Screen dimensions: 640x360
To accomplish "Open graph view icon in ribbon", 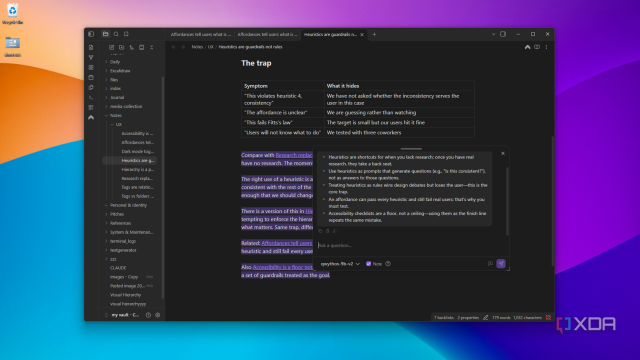I will (x=91, y=58).
